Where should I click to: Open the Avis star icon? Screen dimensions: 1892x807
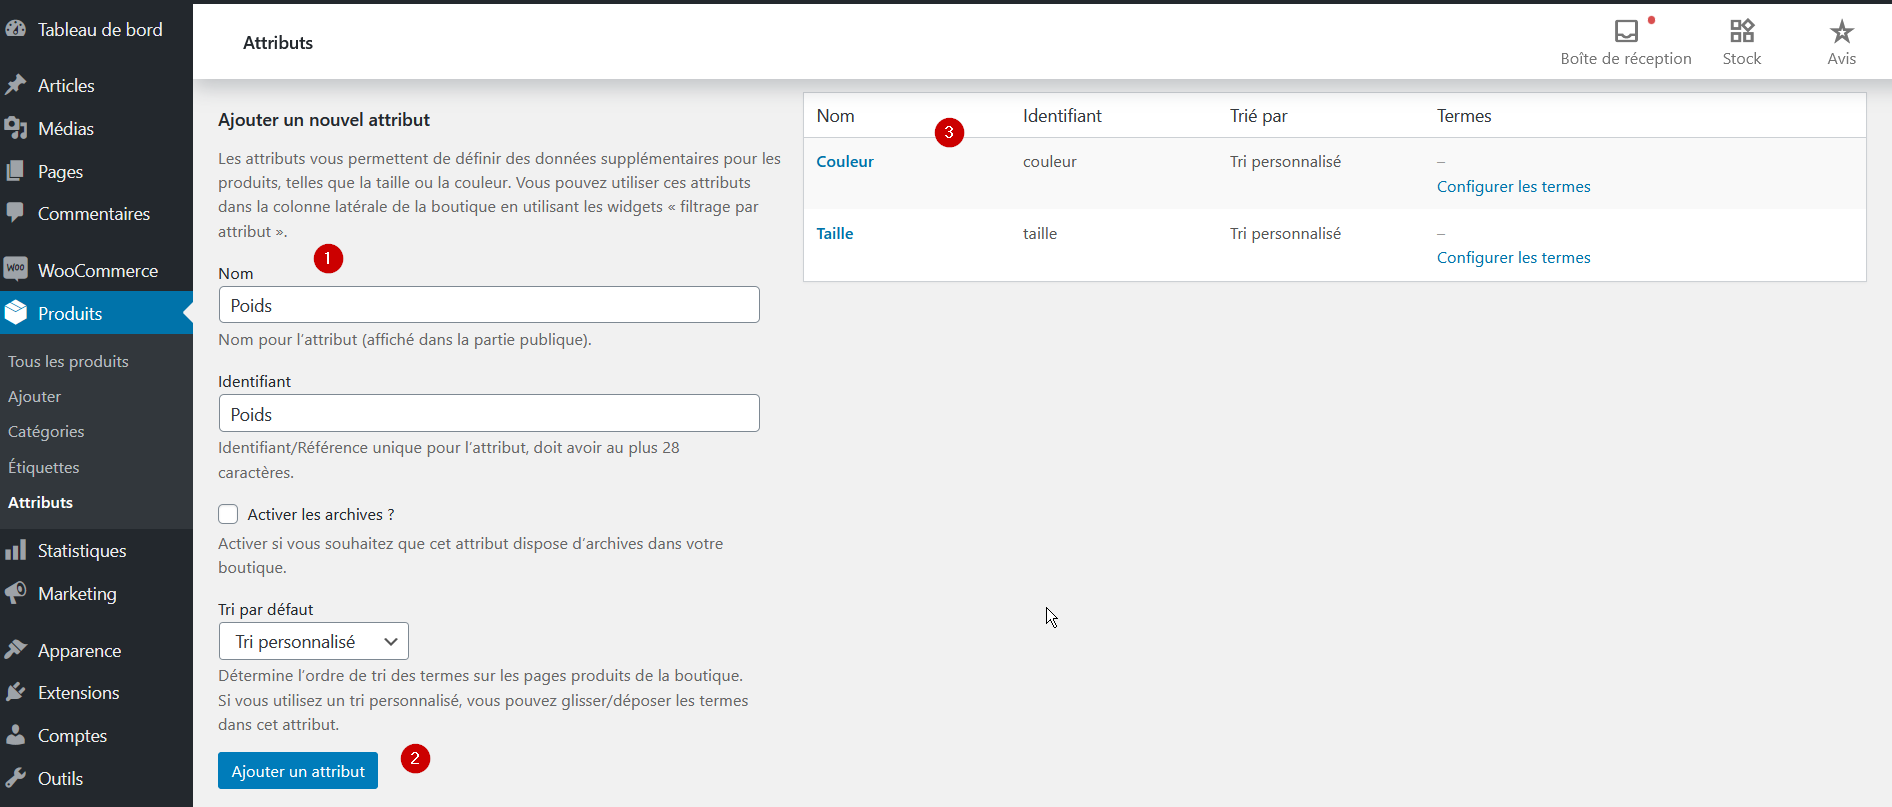(1842, 31)
